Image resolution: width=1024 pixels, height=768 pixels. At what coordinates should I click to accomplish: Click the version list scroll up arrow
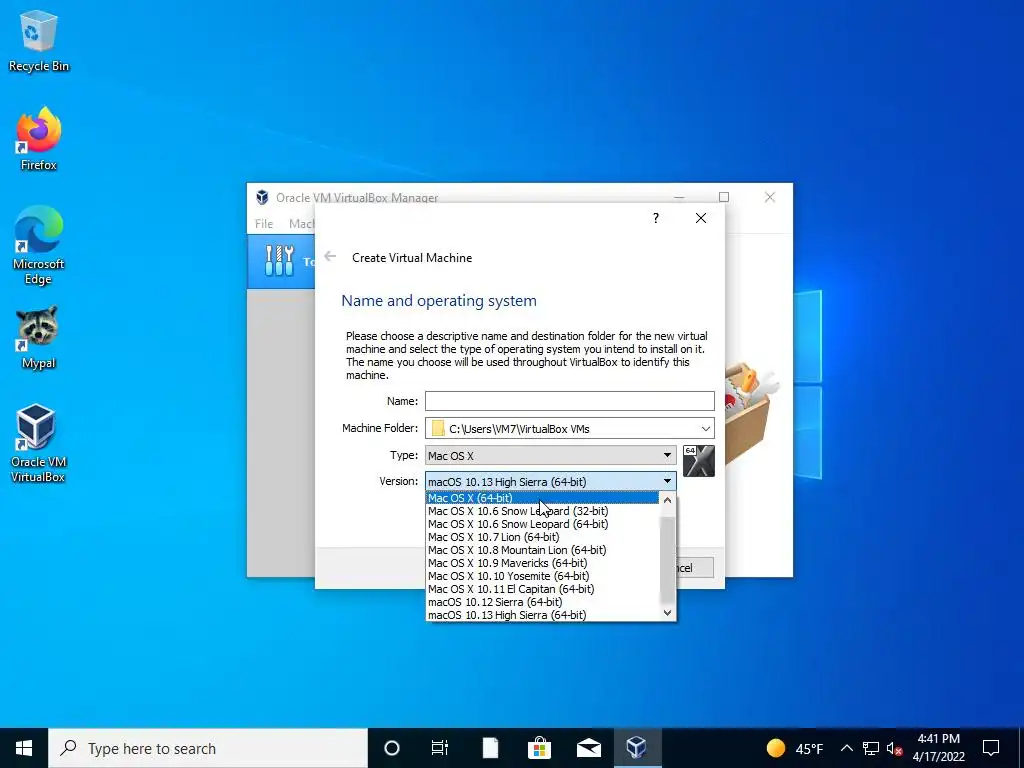(667, 500)
